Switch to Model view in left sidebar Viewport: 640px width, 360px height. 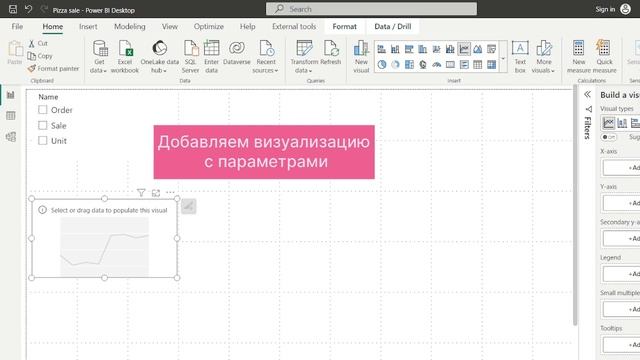tap(11, 137)
